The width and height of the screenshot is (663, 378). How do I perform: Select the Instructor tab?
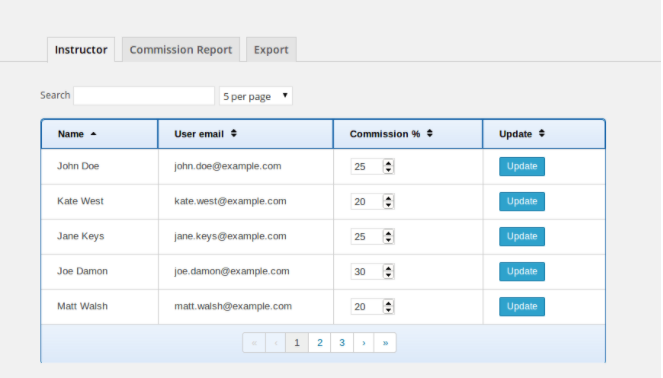[x=81, y=49]
